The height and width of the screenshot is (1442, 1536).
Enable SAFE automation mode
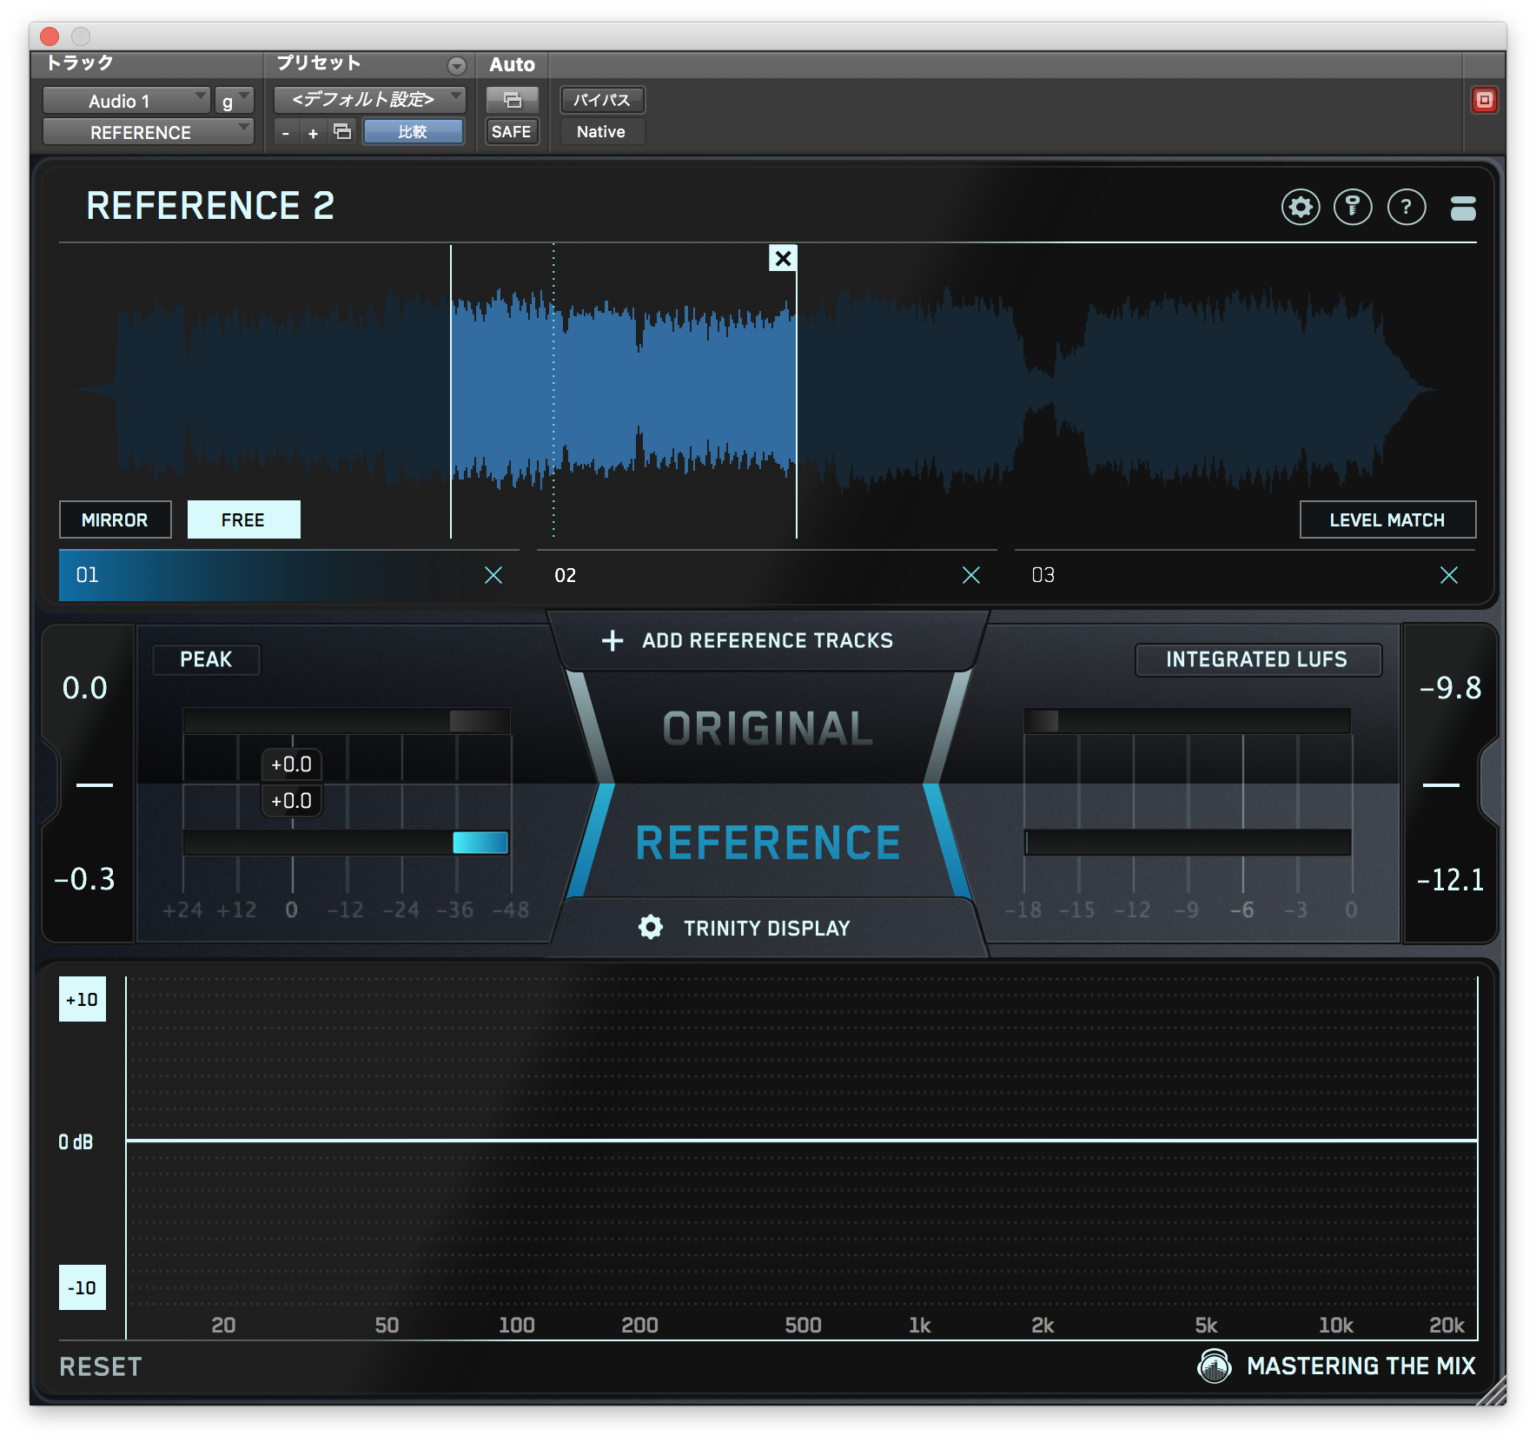pos(511,131)
